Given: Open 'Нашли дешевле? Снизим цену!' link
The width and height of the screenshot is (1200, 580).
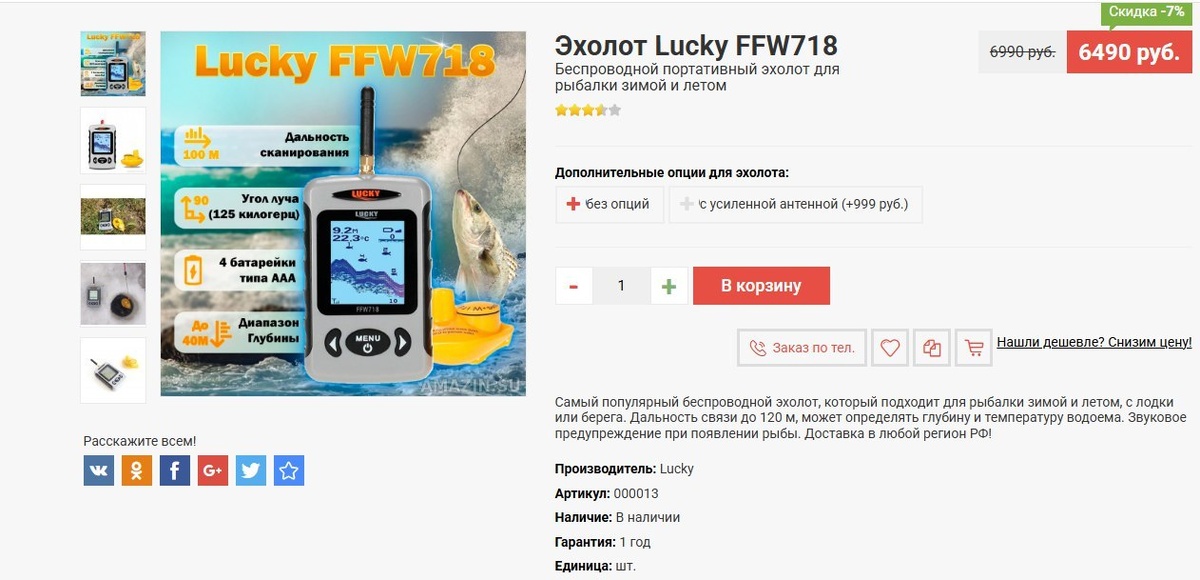Looking at the screenshot, I should (1094, 342).
